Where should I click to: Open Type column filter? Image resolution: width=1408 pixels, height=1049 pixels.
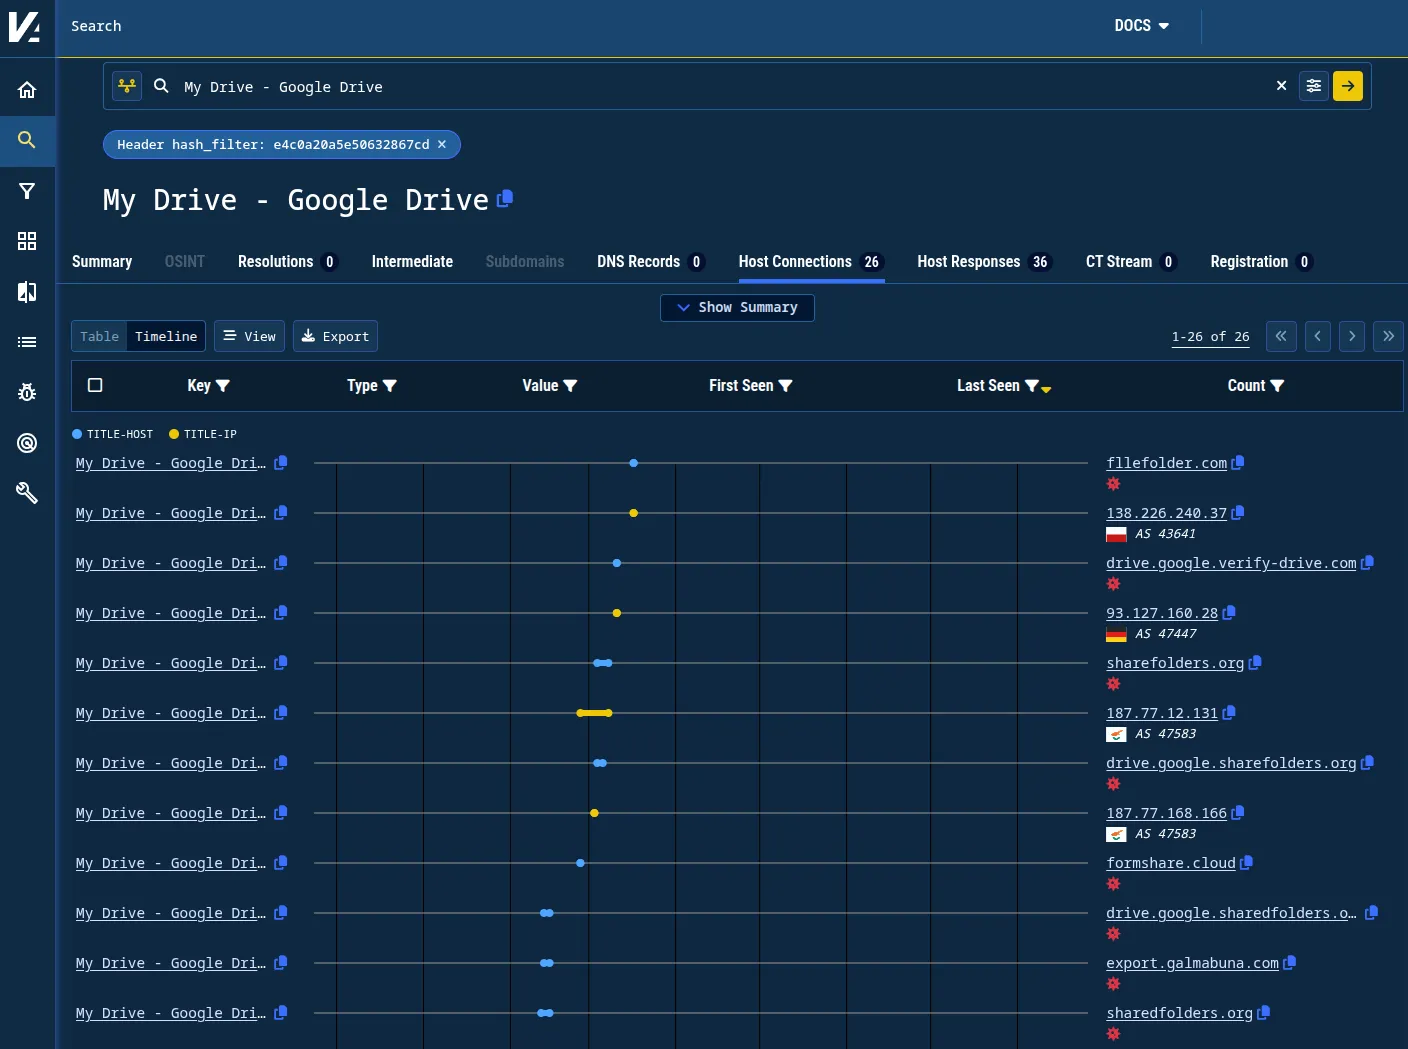pos(390,385)
